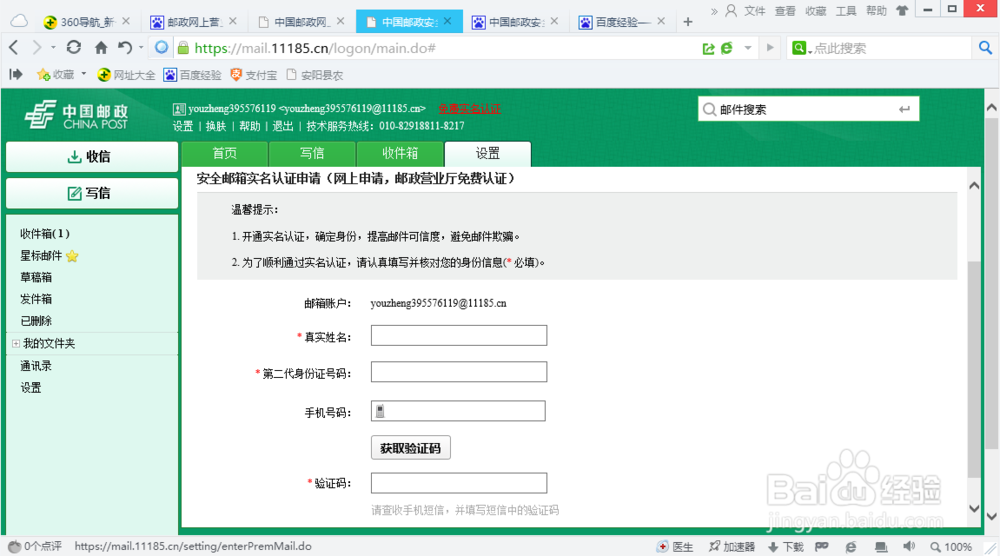This screenshot has height=556, width=1000.
Task: Click the undo/restore closed tab icon
Action: pos(125,47)
